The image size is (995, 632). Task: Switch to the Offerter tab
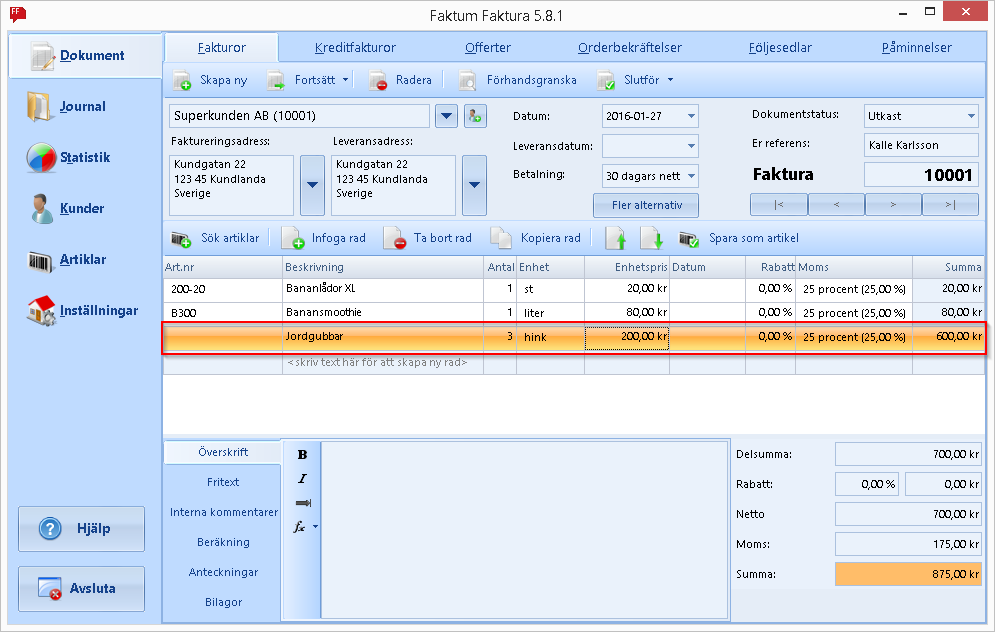(x=487, y=48)
